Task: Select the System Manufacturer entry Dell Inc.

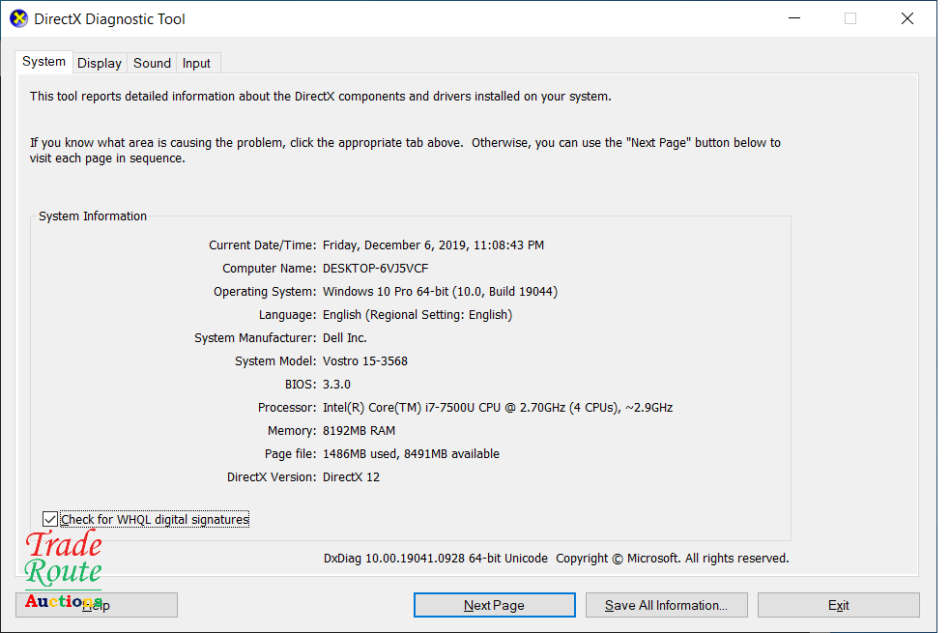Action: click(347, 337)
